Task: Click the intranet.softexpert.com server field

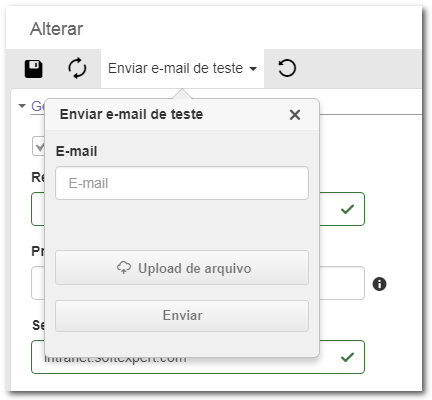Action: (198, 357)
